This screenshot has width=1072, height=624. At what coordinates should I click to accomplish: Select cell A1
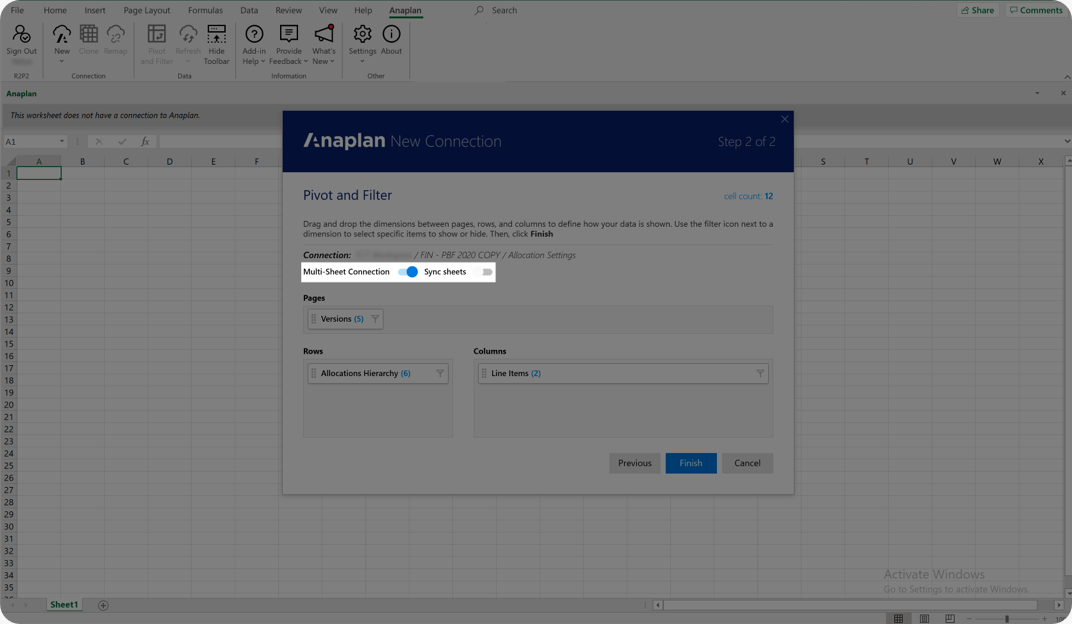coord(39,174)
